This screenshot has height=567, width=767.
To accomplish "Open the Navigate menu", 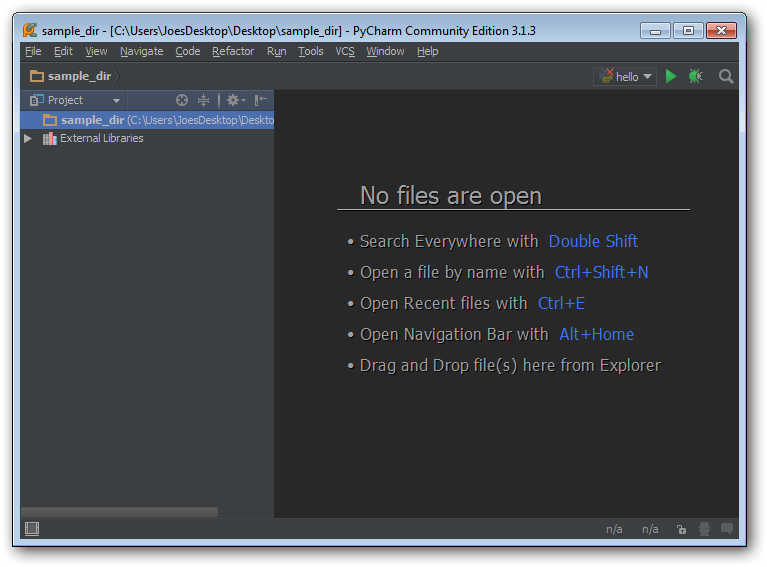I will (x=141, y=51).
